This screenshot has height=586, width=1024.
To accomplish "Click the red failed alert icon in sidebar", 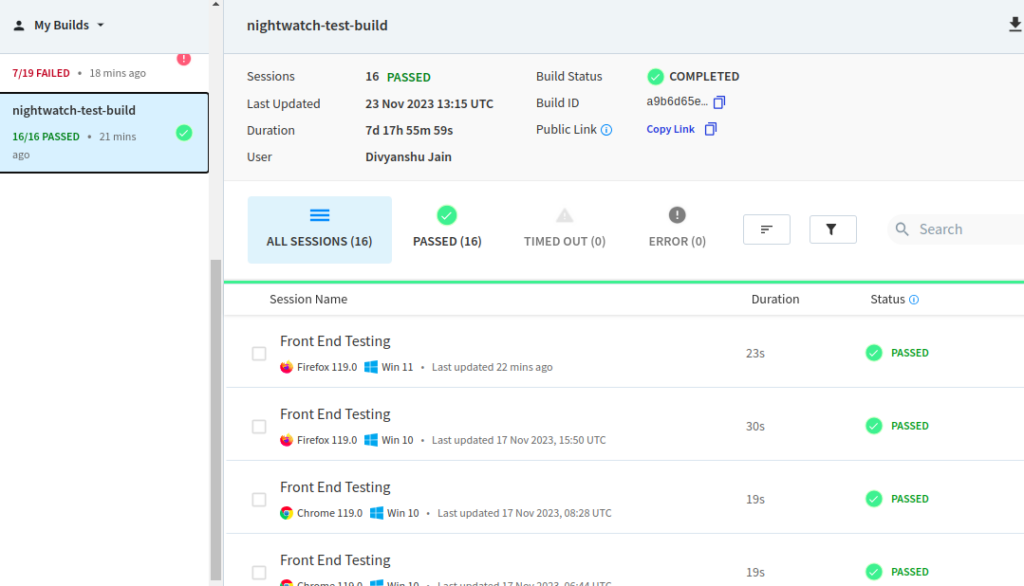I will [x=184, y=59].
